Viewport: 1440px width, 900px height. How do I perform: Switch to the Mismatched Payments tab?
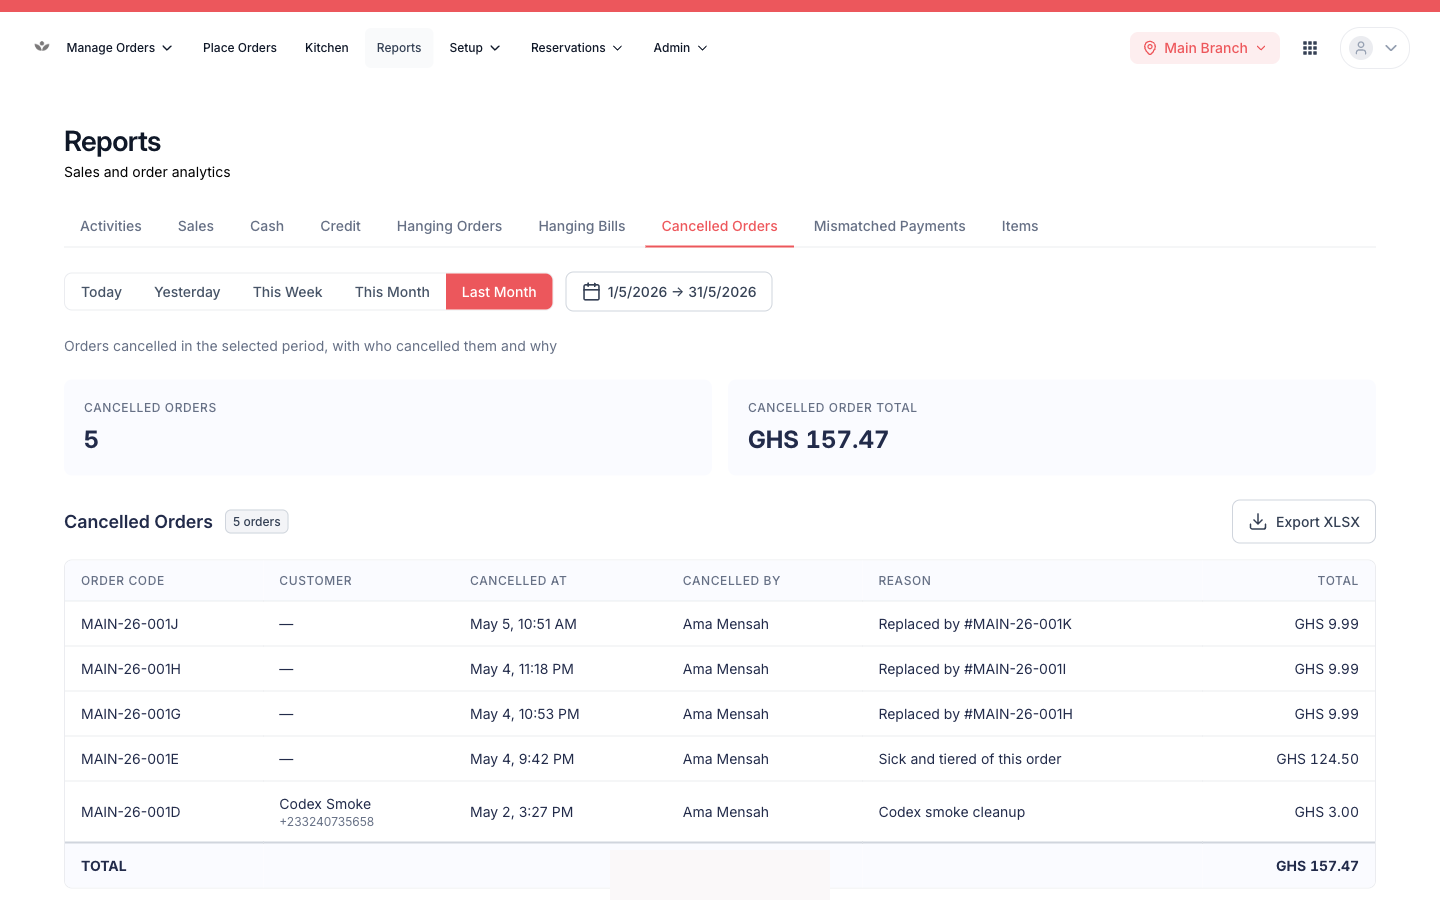point(890,226)
